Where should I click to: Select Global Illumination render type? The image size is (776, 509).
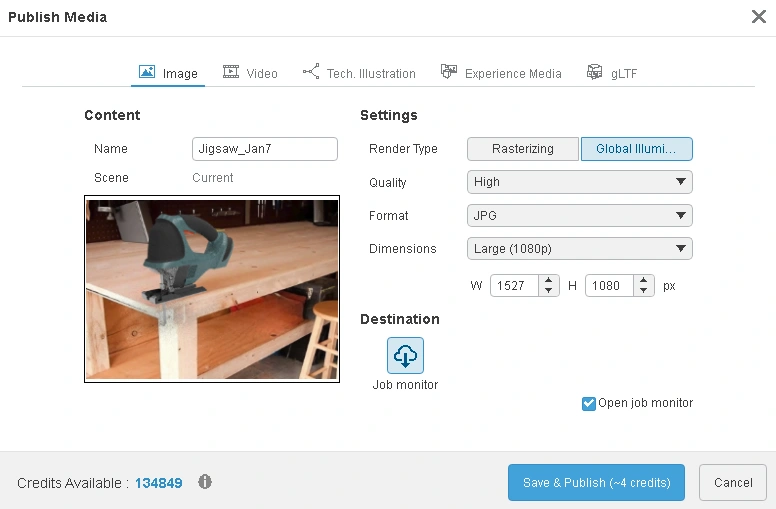tap(637, 149)
